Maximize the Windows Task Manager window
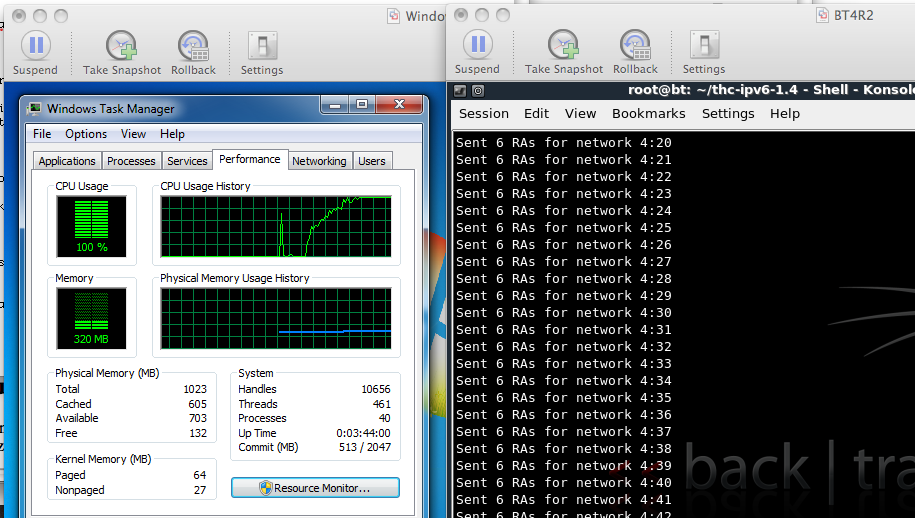The image size is (915, 518). [362, 105]
